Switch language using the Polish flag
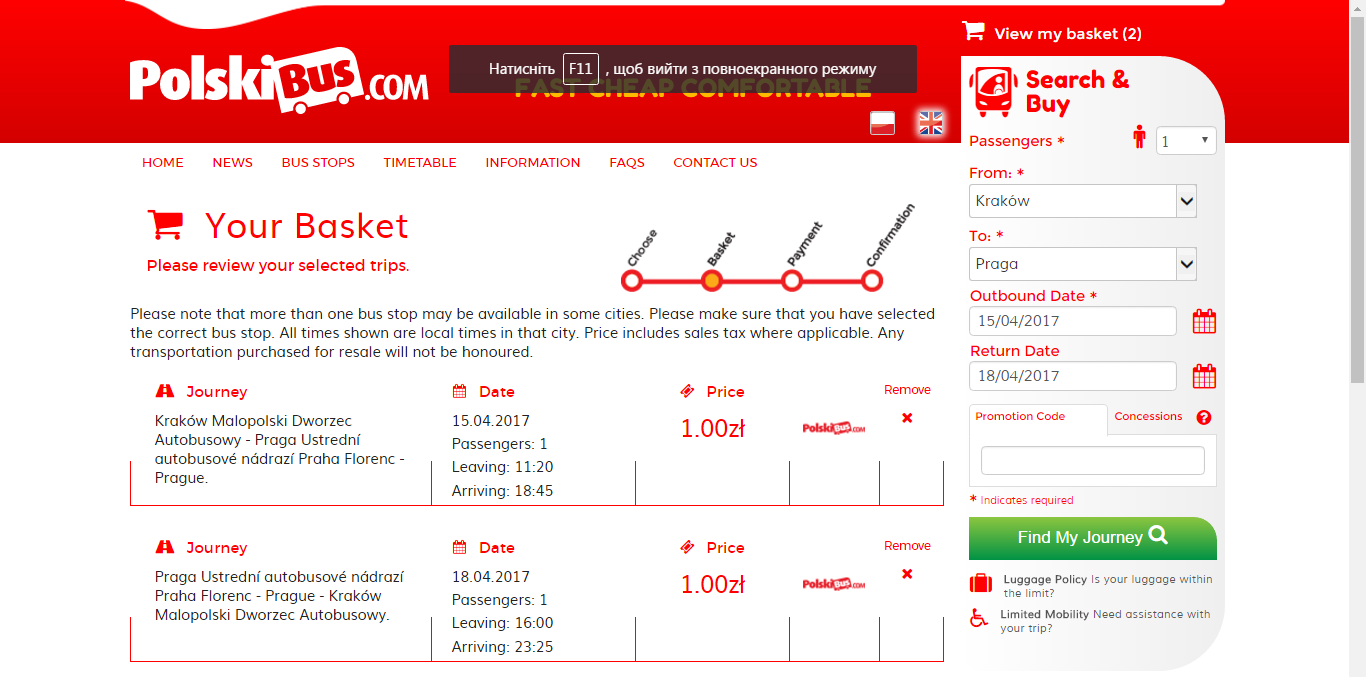This screenshot has height=677, width=1366. pos(882,123)
